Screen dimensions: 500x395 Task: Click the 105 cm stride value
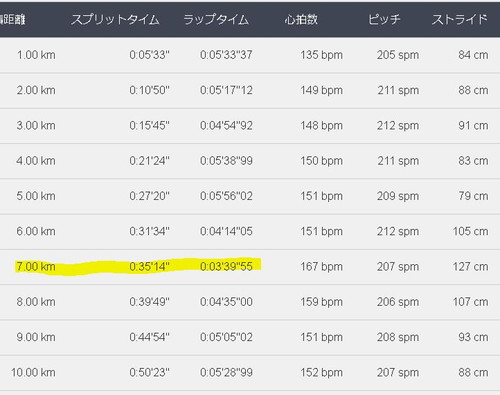[x=470, y=231]
